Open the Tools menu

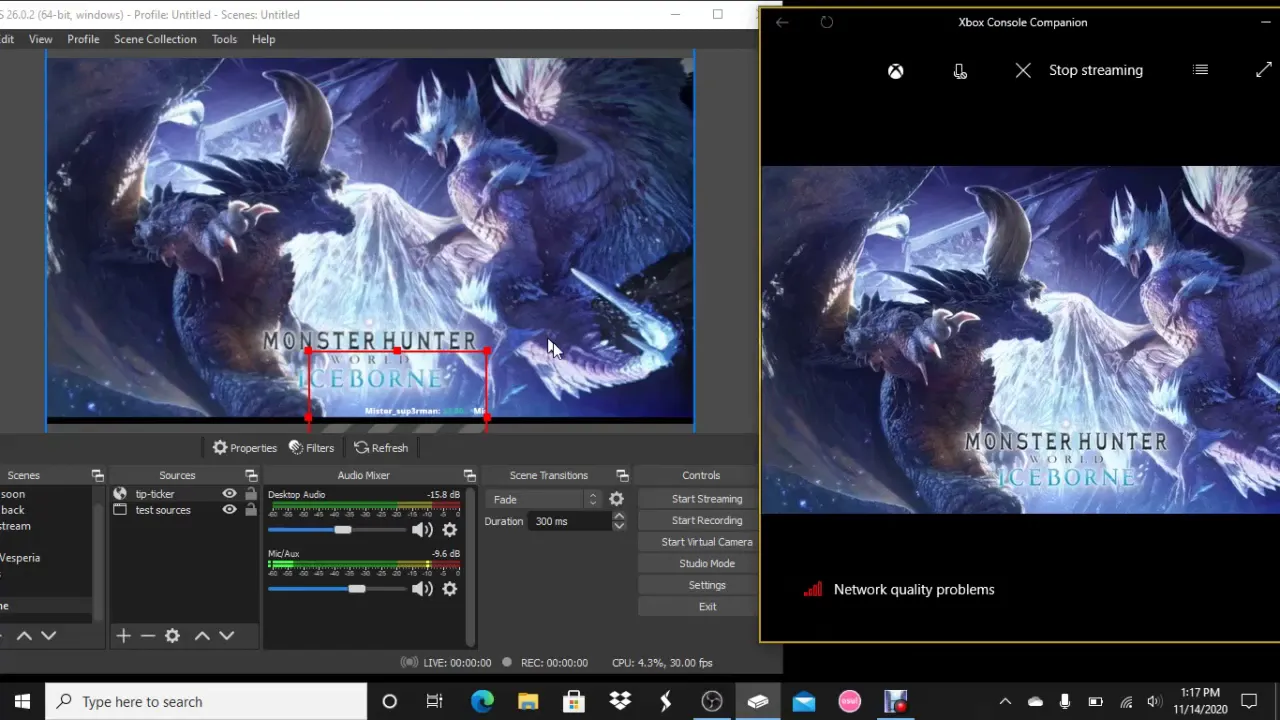[224, 39]
